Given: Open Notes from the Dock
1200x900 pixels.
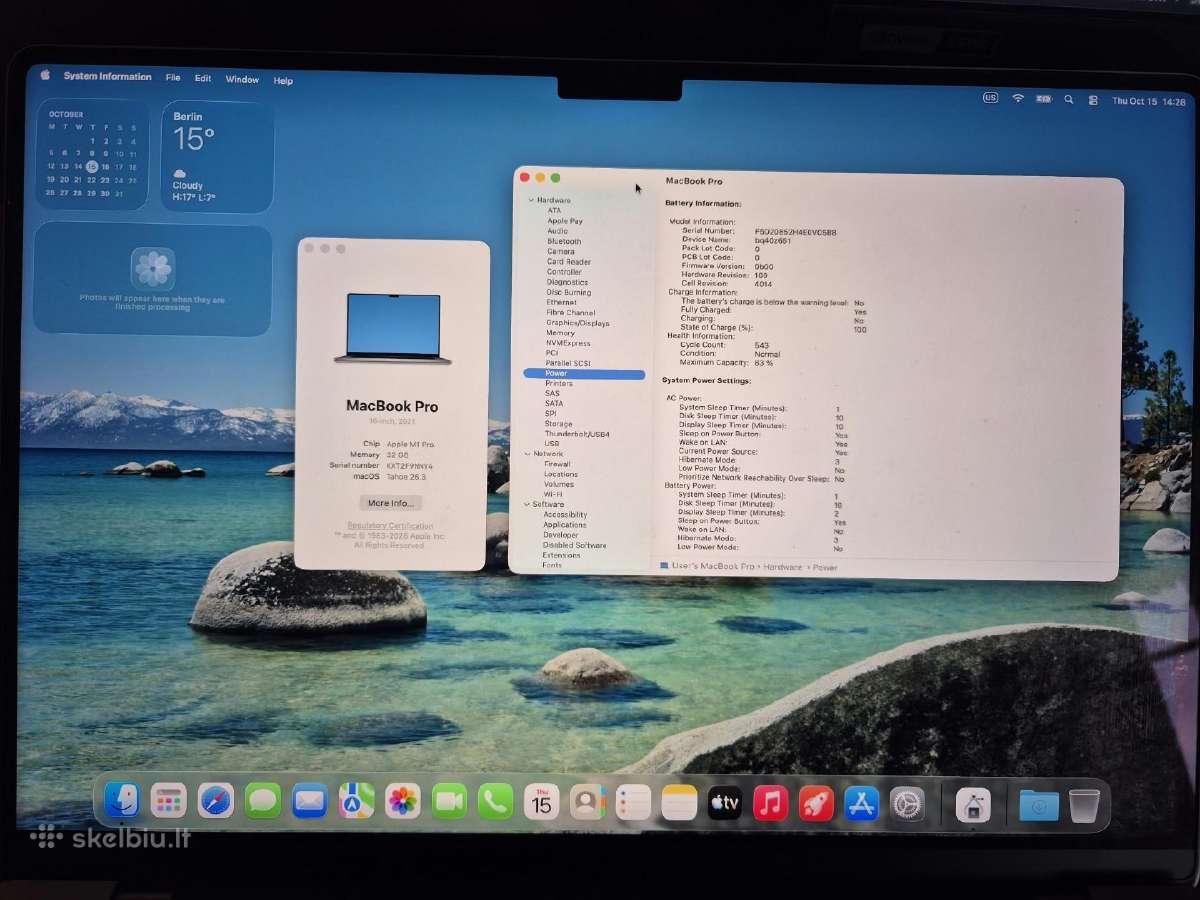Looking at the screenshot, I should click(x=679, y=802).
